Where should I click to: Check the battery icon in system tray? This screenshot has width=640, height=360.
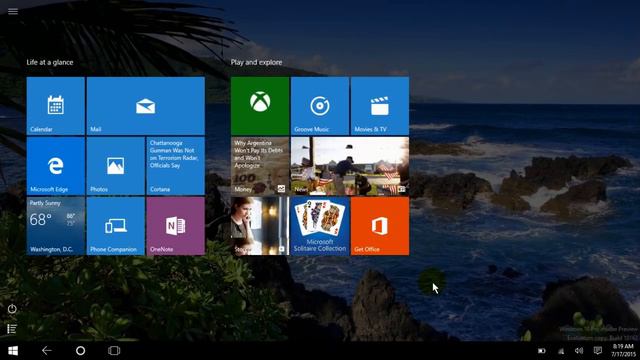click(542, 351)
